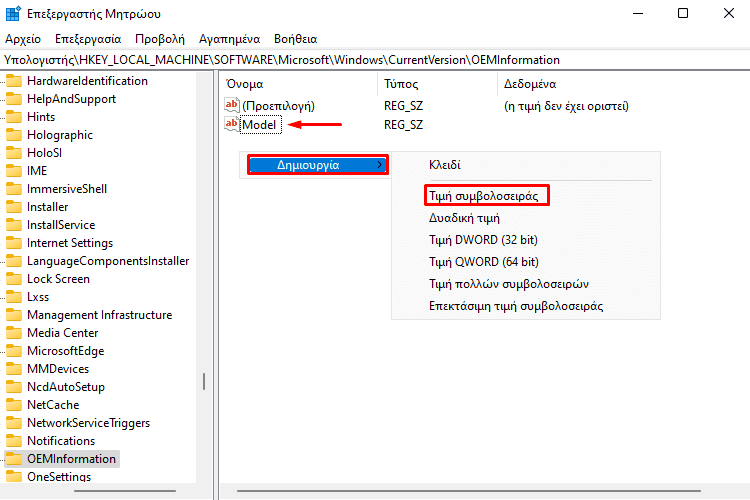This screenshot has width=750, height=500.
Task: Click the folder icon beside Holographic
Action: pyautogui.click(x=14, y=135)
